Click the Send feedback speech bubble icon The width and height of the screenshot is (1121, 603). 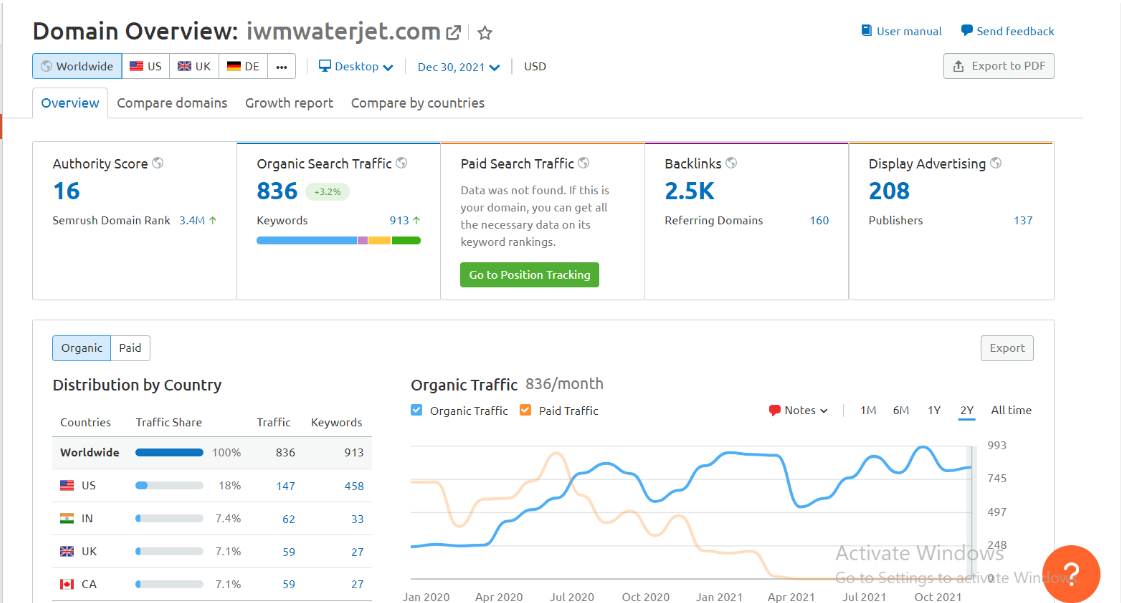click(x=967, y=31)
